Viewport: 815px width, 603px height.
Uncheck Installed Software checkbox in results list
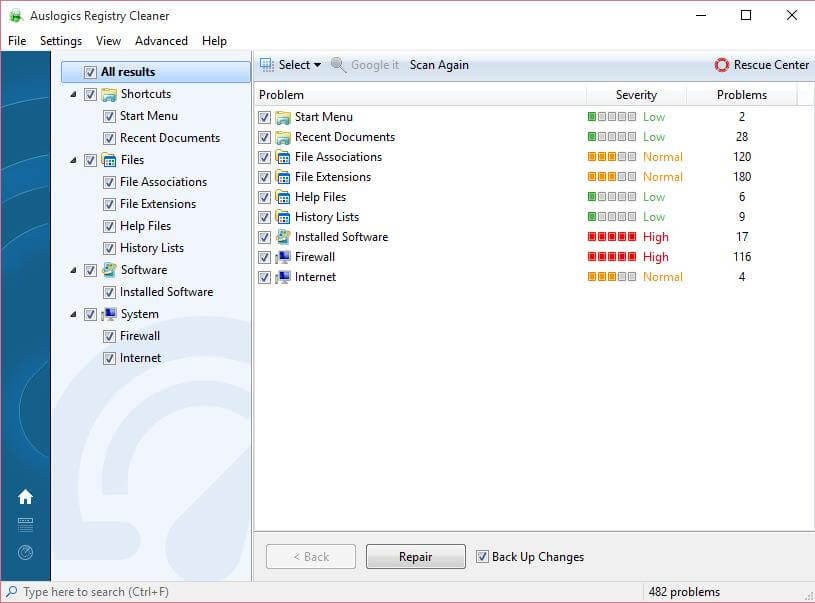click(264, 238)
